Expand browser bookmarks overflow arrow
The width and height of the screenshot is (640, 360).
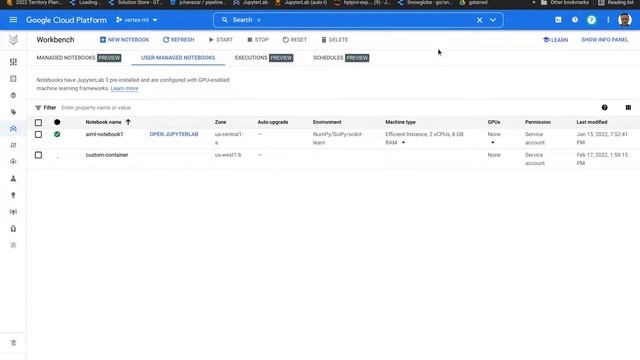[533, 2]
